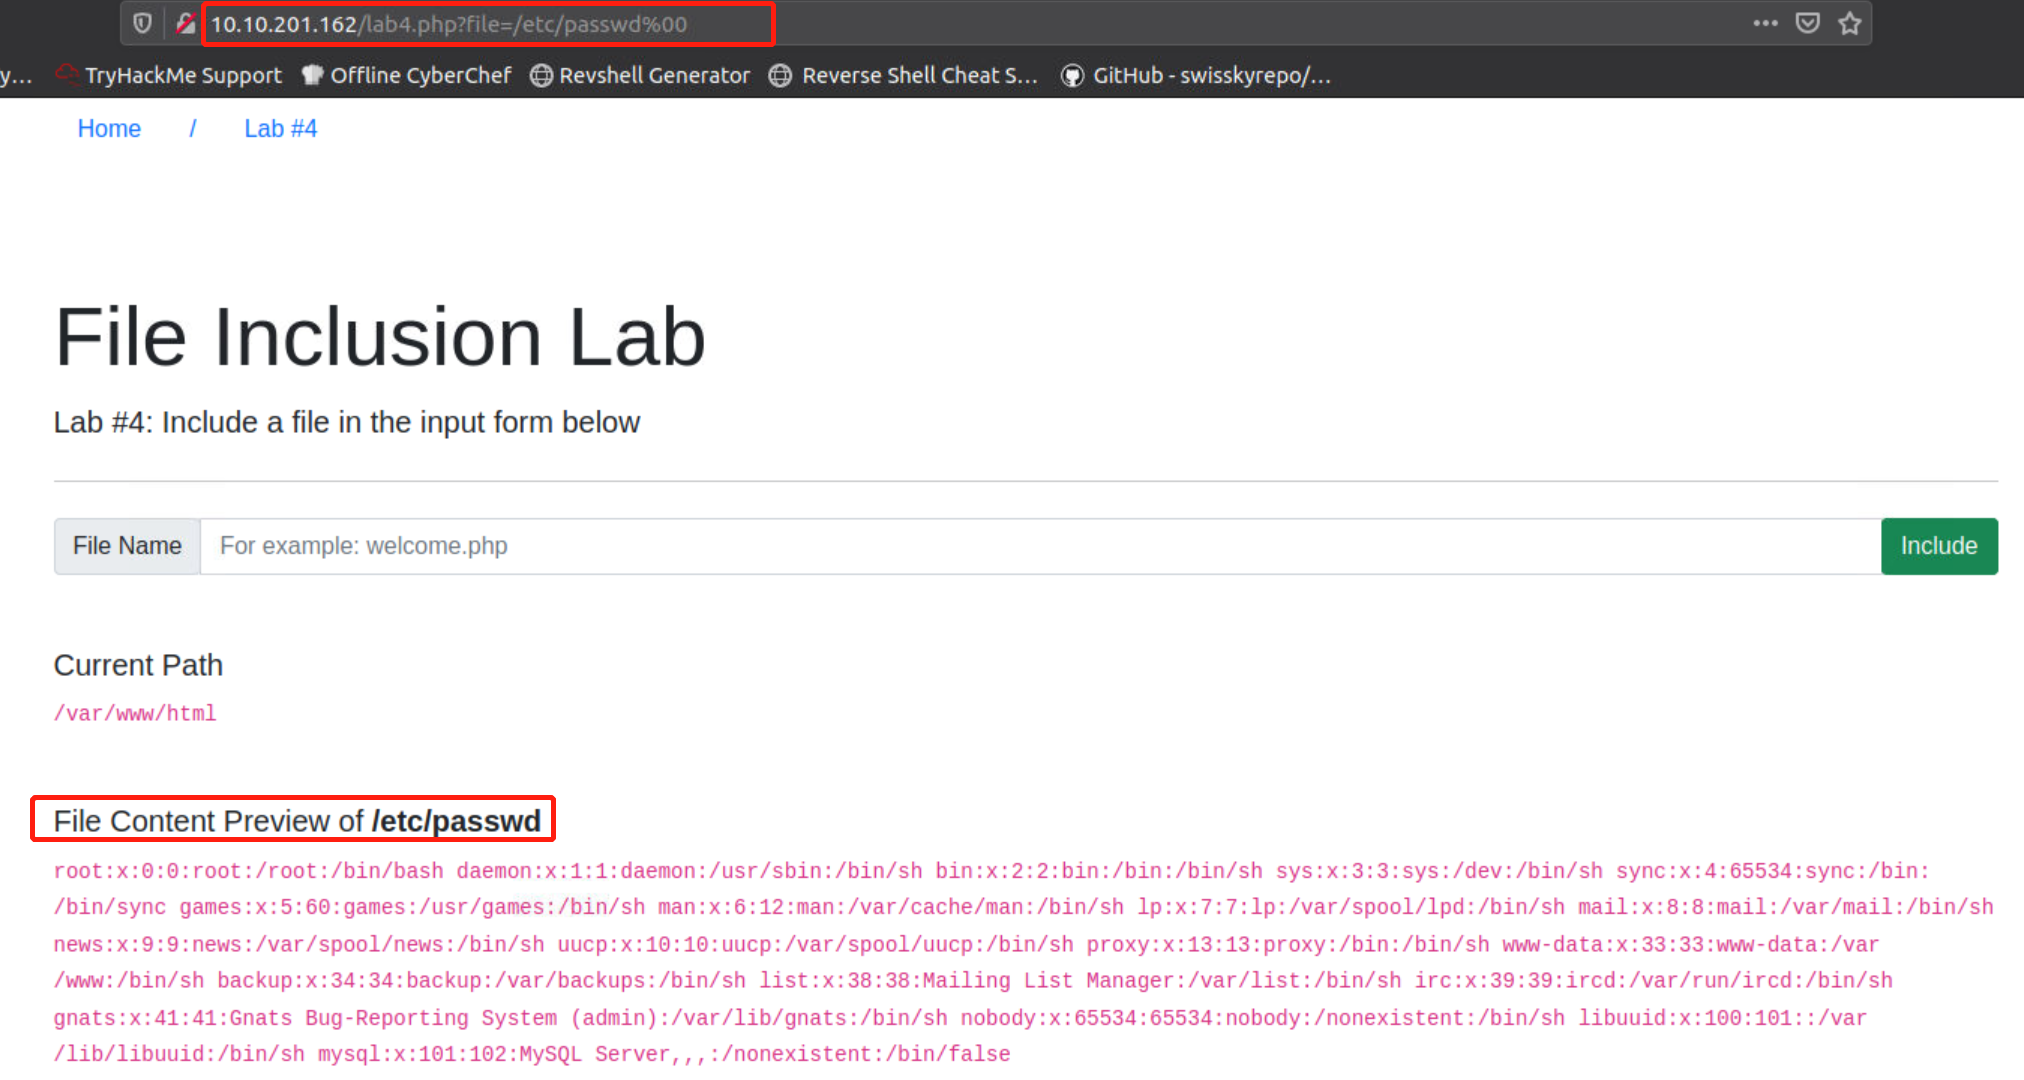Click the /var/www/html current path text

pyautogui.click(x=135, y=713)
